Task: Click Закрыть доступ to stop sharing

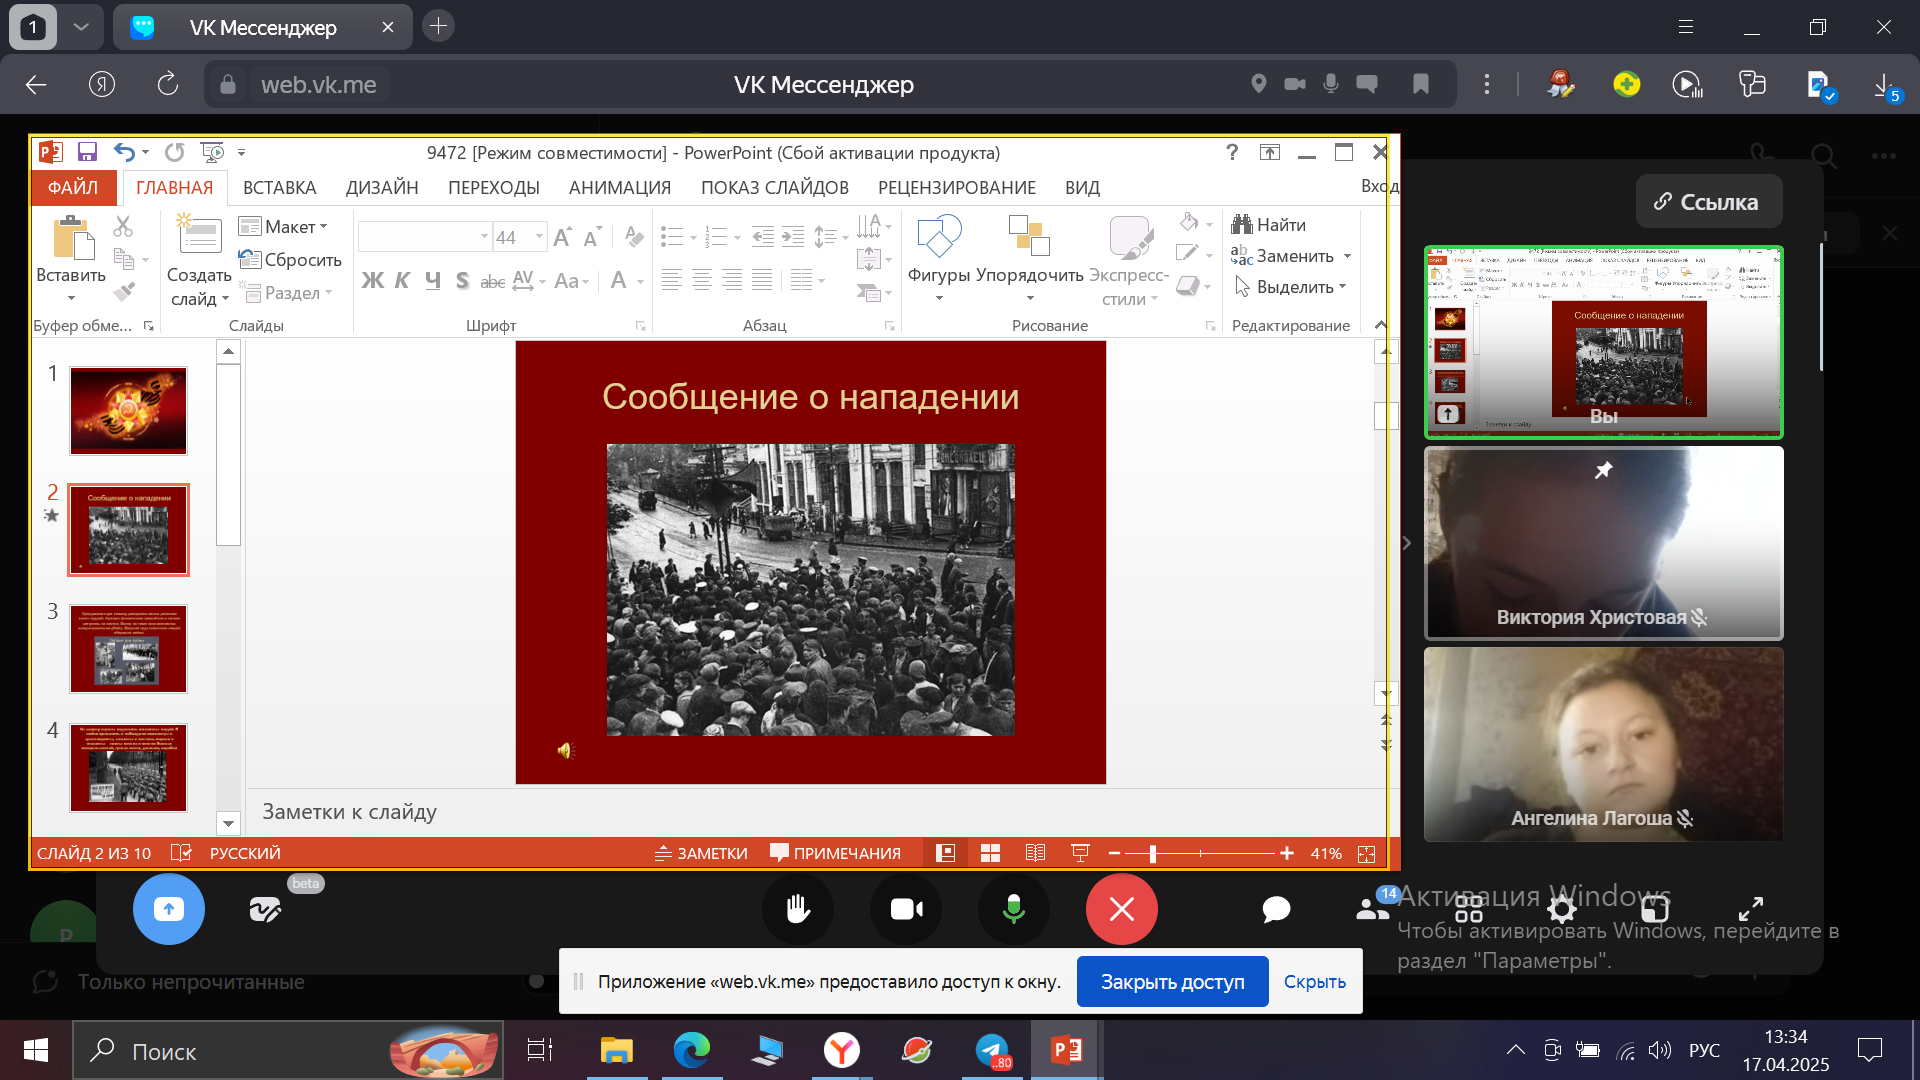Action: click(1172, 982)
